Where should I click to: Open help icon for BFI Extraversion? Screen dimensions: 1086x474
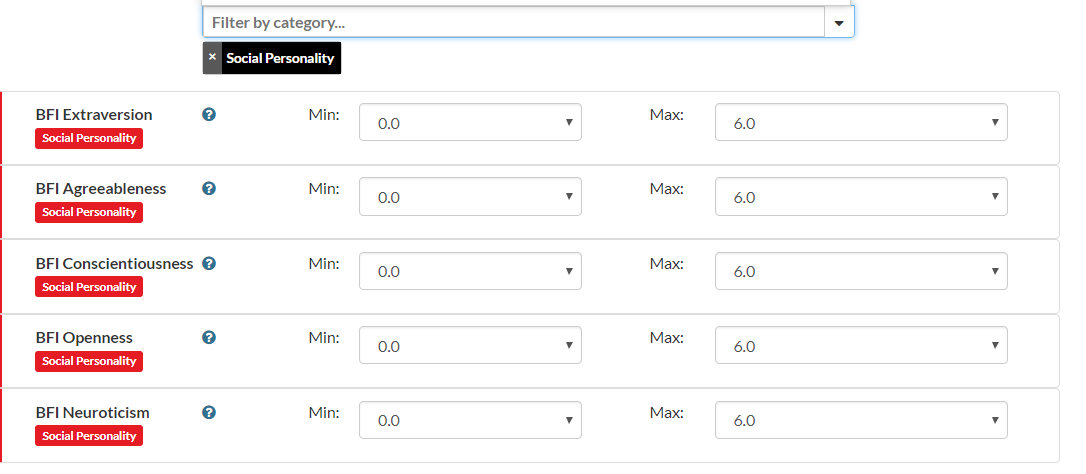[x=209, y=114]
